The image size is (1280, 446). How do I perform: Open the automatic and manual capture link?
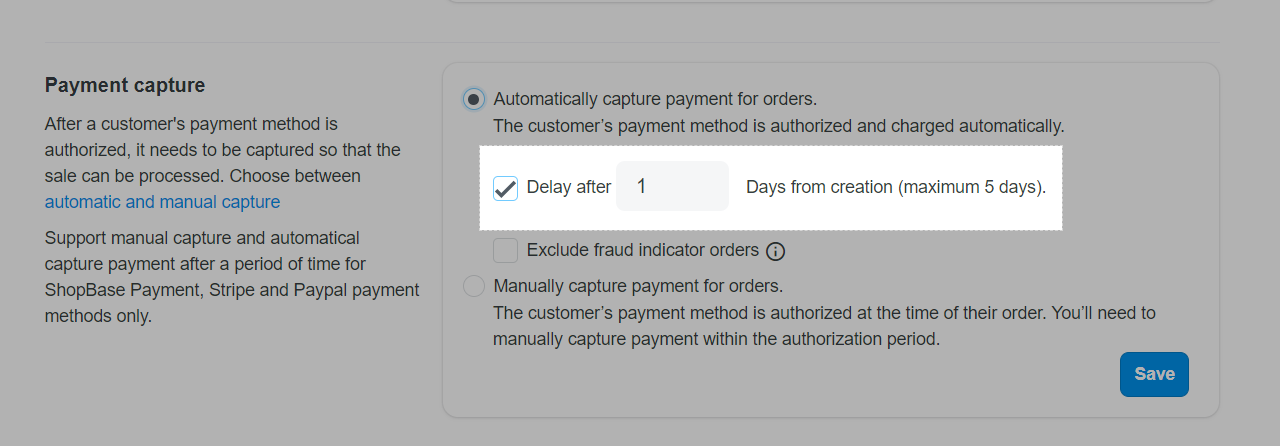pos(162,202)
